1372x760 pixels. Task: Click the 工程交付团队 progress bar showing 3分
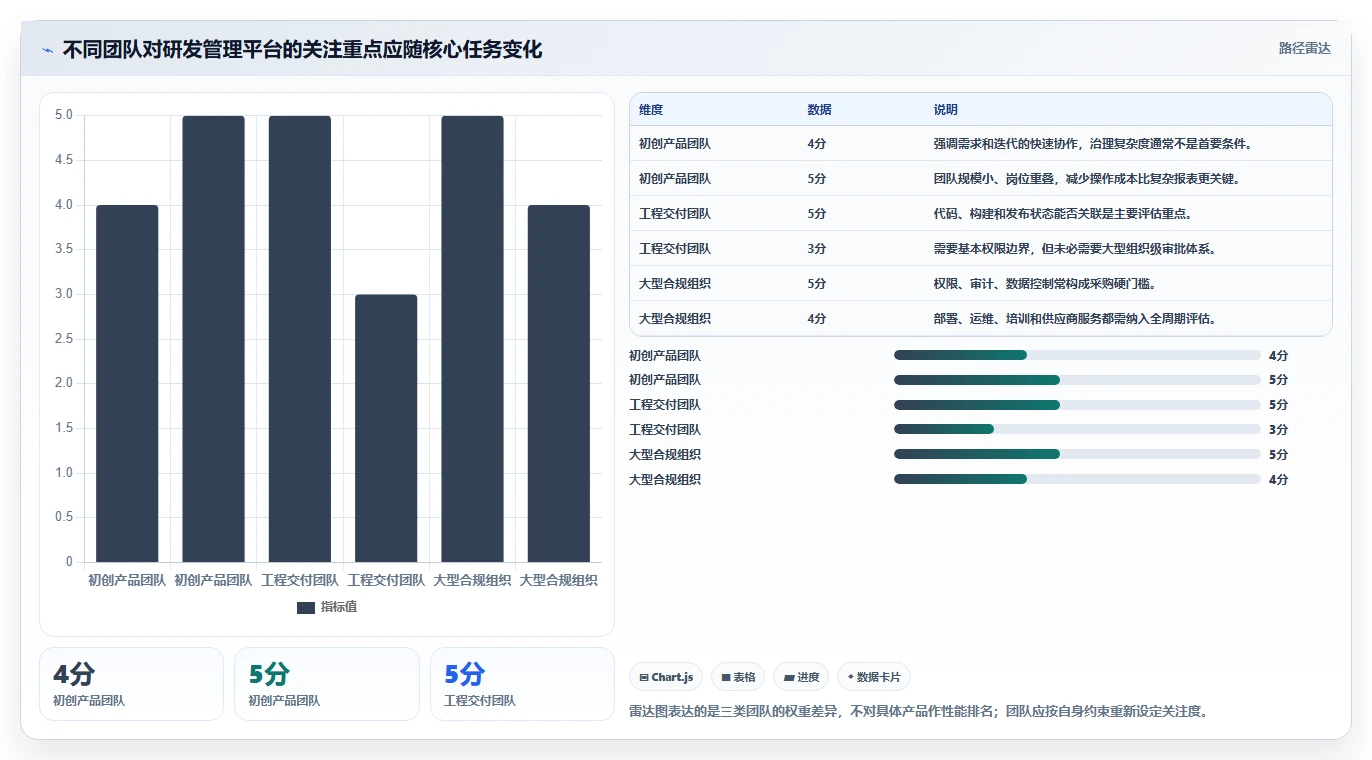coord(1077,430)
